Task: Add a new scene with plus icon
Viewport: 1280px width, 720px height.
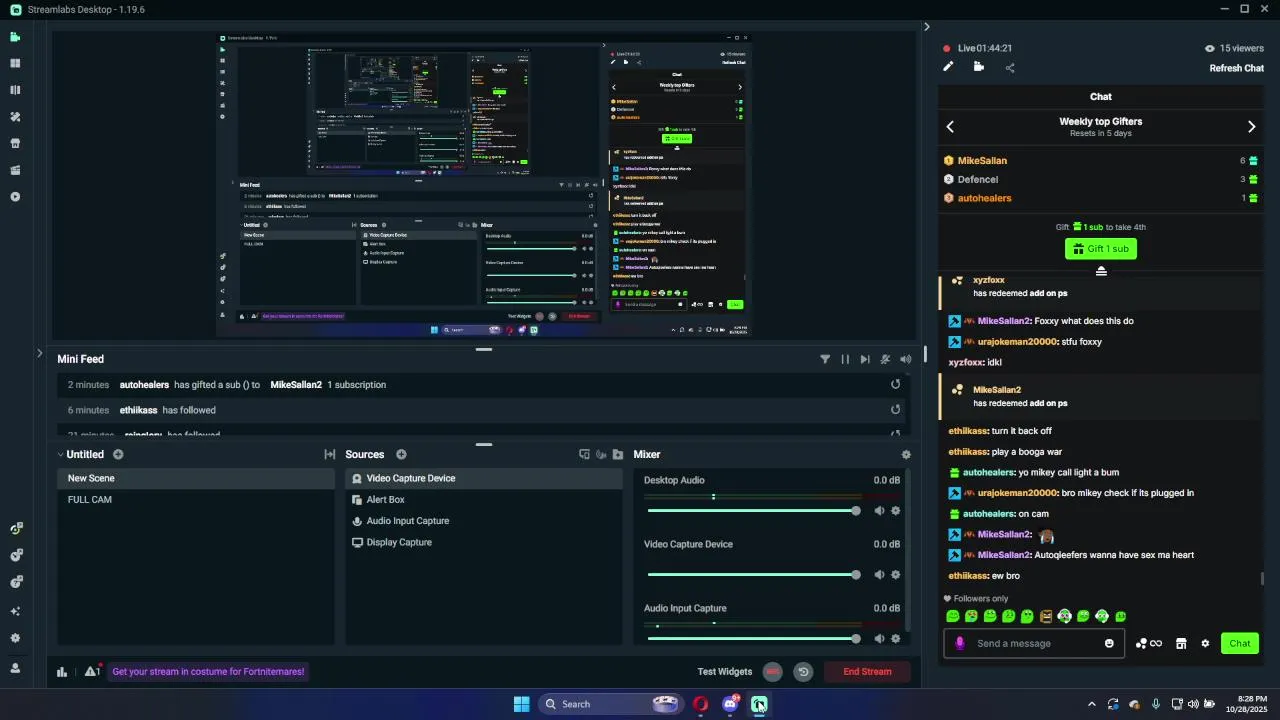Action: (x=118, y=454)
